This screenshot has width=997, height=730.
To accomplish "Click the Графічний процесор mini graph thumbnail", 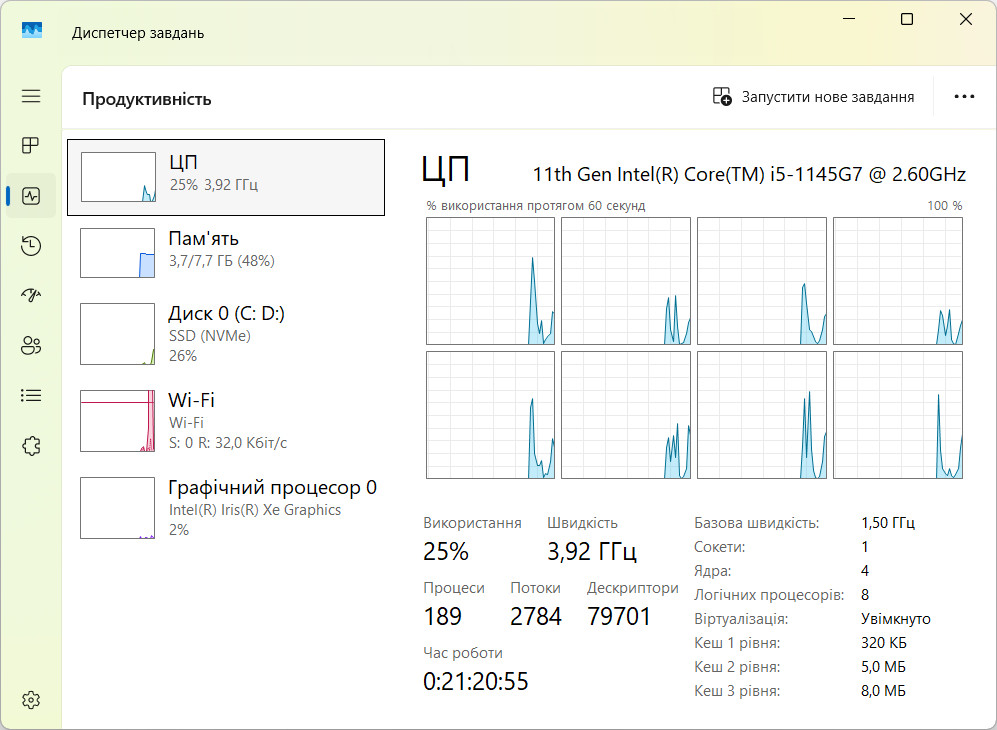I will tap(118, 508).
